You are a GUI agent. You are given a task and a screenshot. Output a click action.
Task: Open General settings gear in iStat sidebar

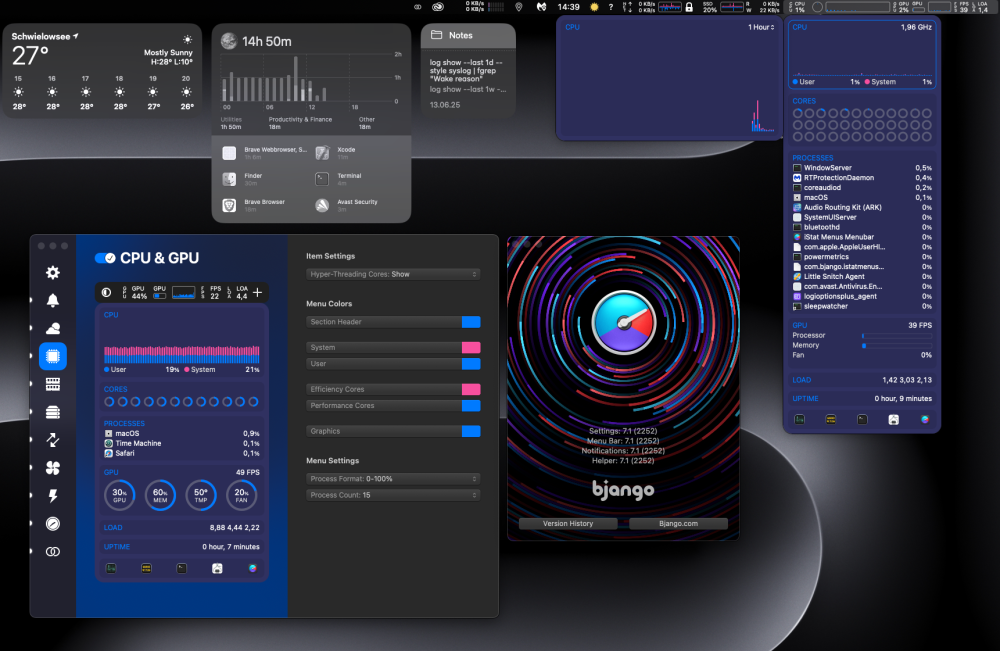[53, 273]
